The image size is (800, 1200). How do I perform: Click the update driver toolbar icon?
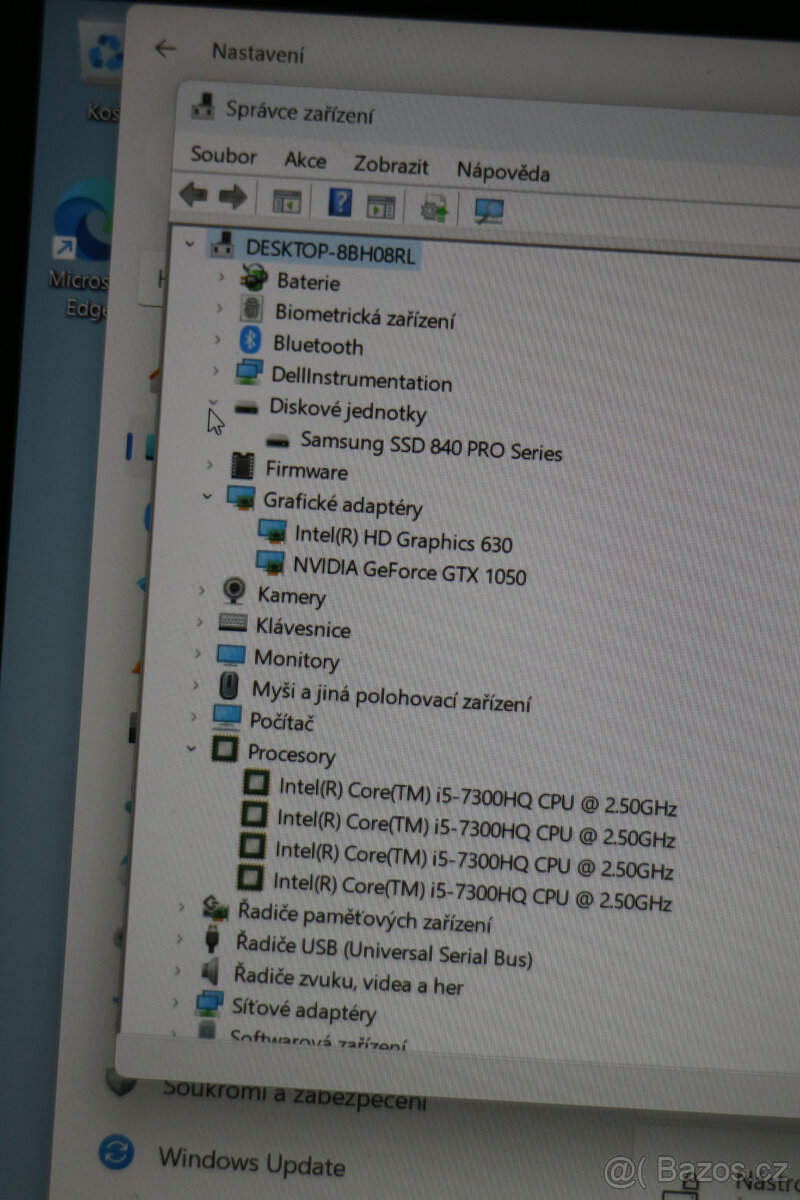pos(435,208)
